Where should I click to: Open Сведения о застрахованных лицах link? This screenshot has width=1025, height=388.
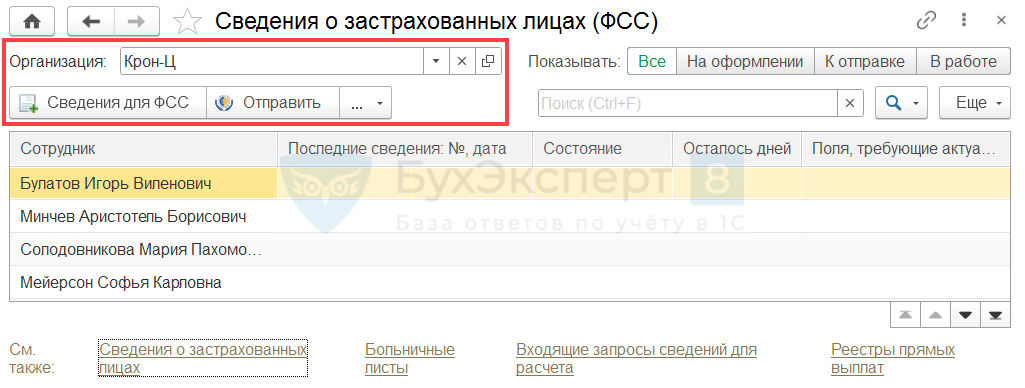tap(203, 359)
